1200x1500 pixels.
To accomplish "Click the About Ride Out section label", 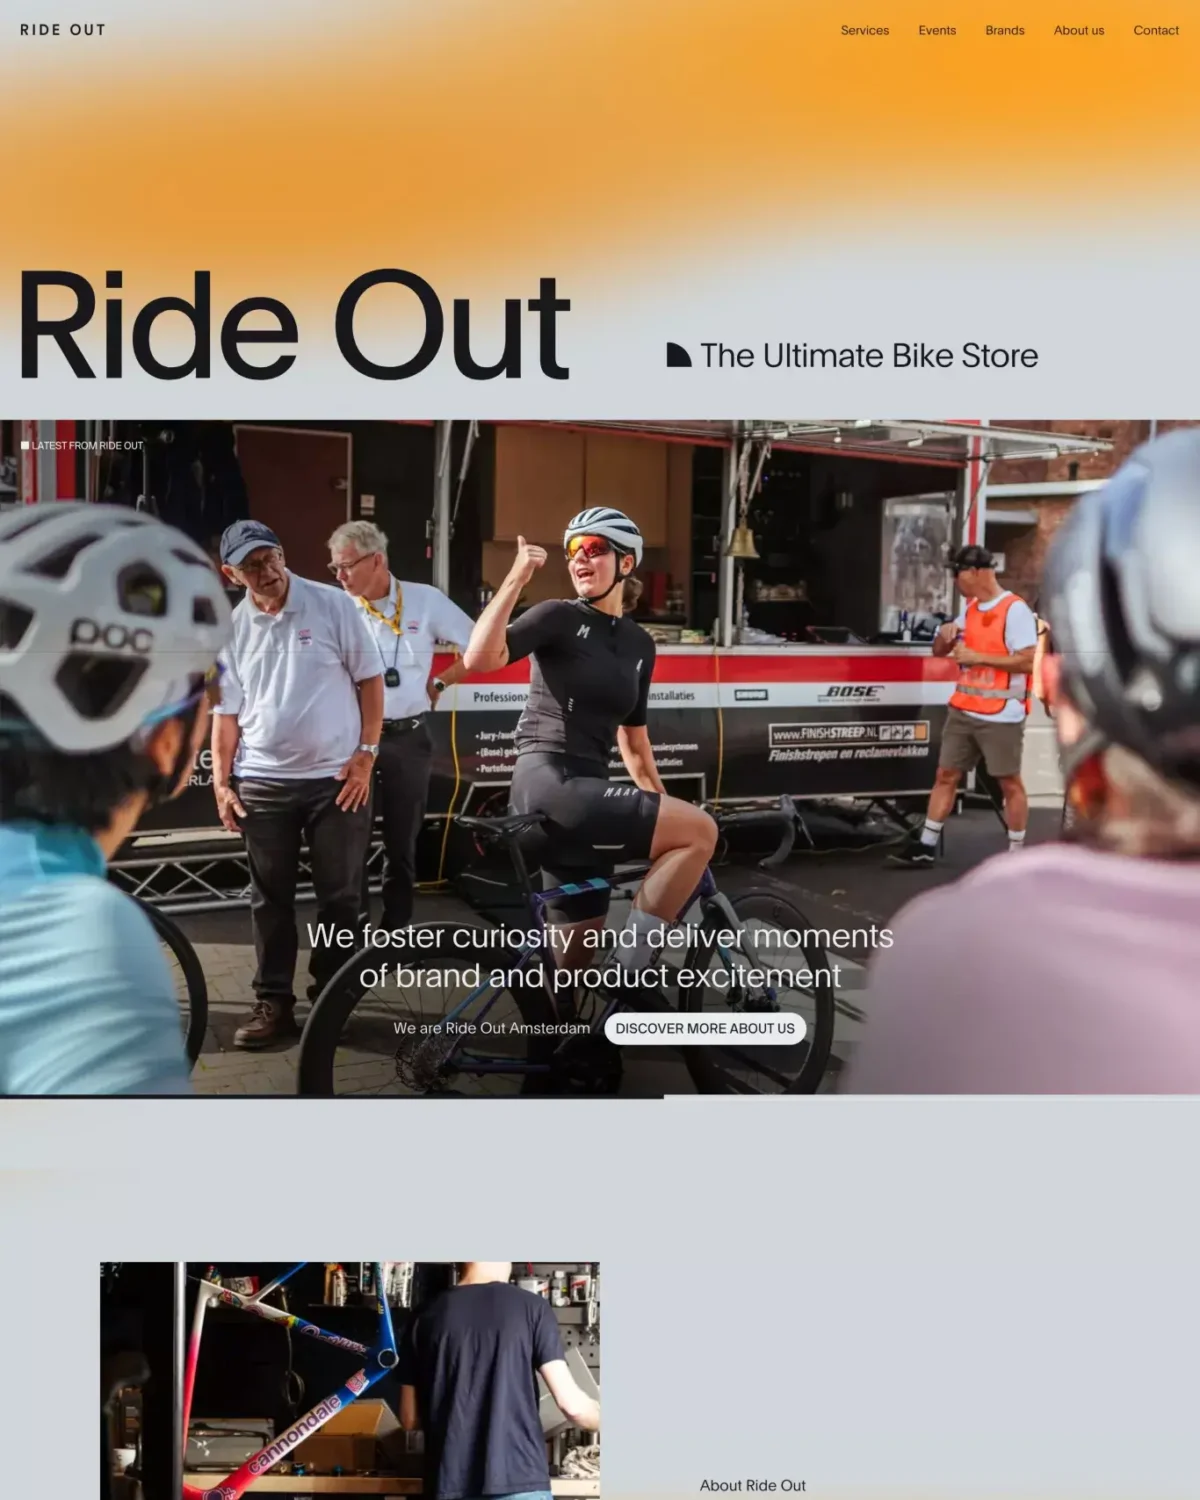I will (752, 1485).
